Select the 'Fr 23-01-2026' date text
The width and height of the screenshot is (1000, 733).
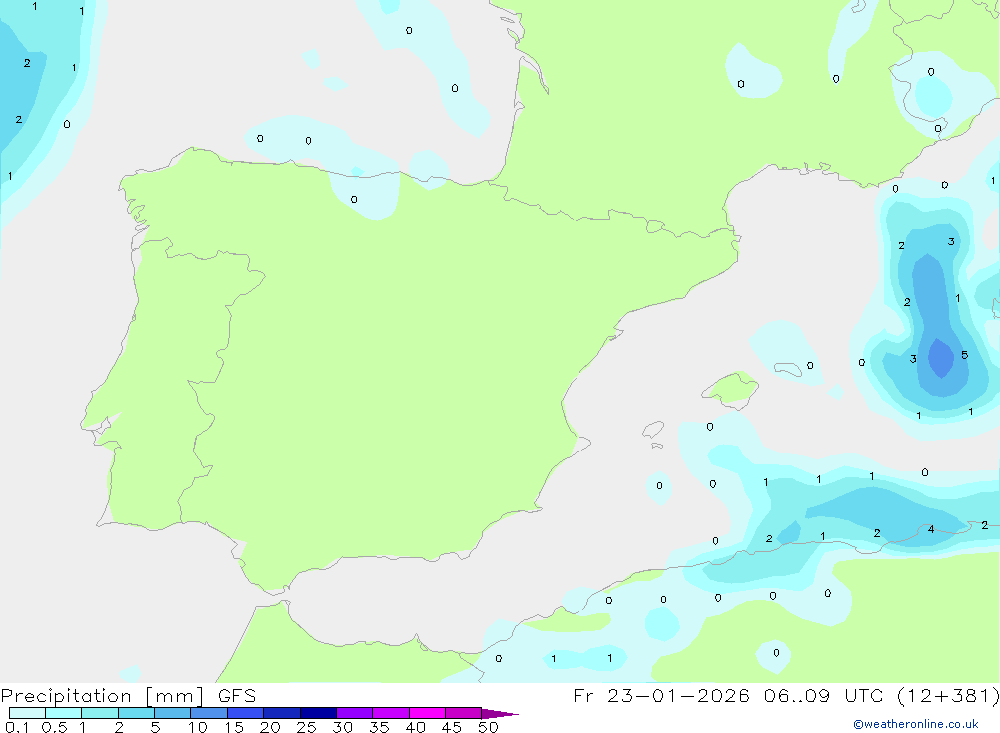click(661, 696)
